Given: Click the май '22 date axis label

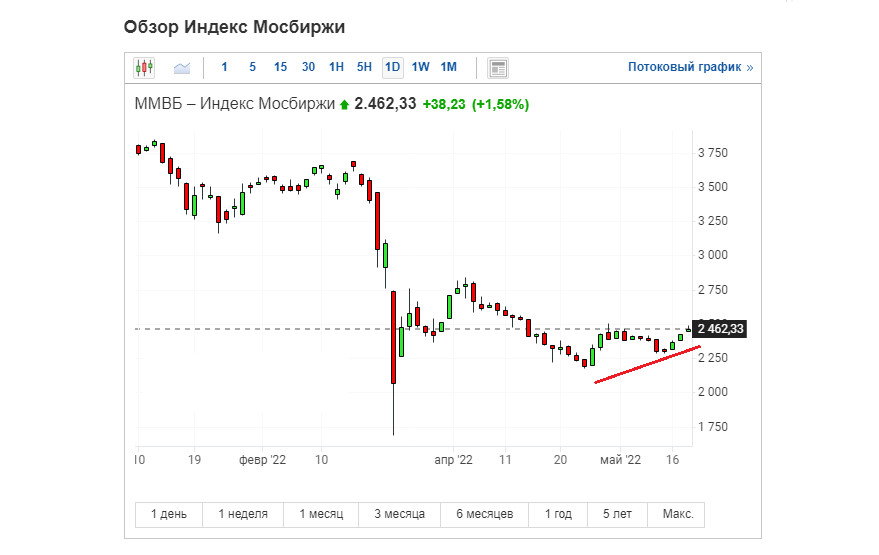Looking at the screenshot, I should point(621,460).
